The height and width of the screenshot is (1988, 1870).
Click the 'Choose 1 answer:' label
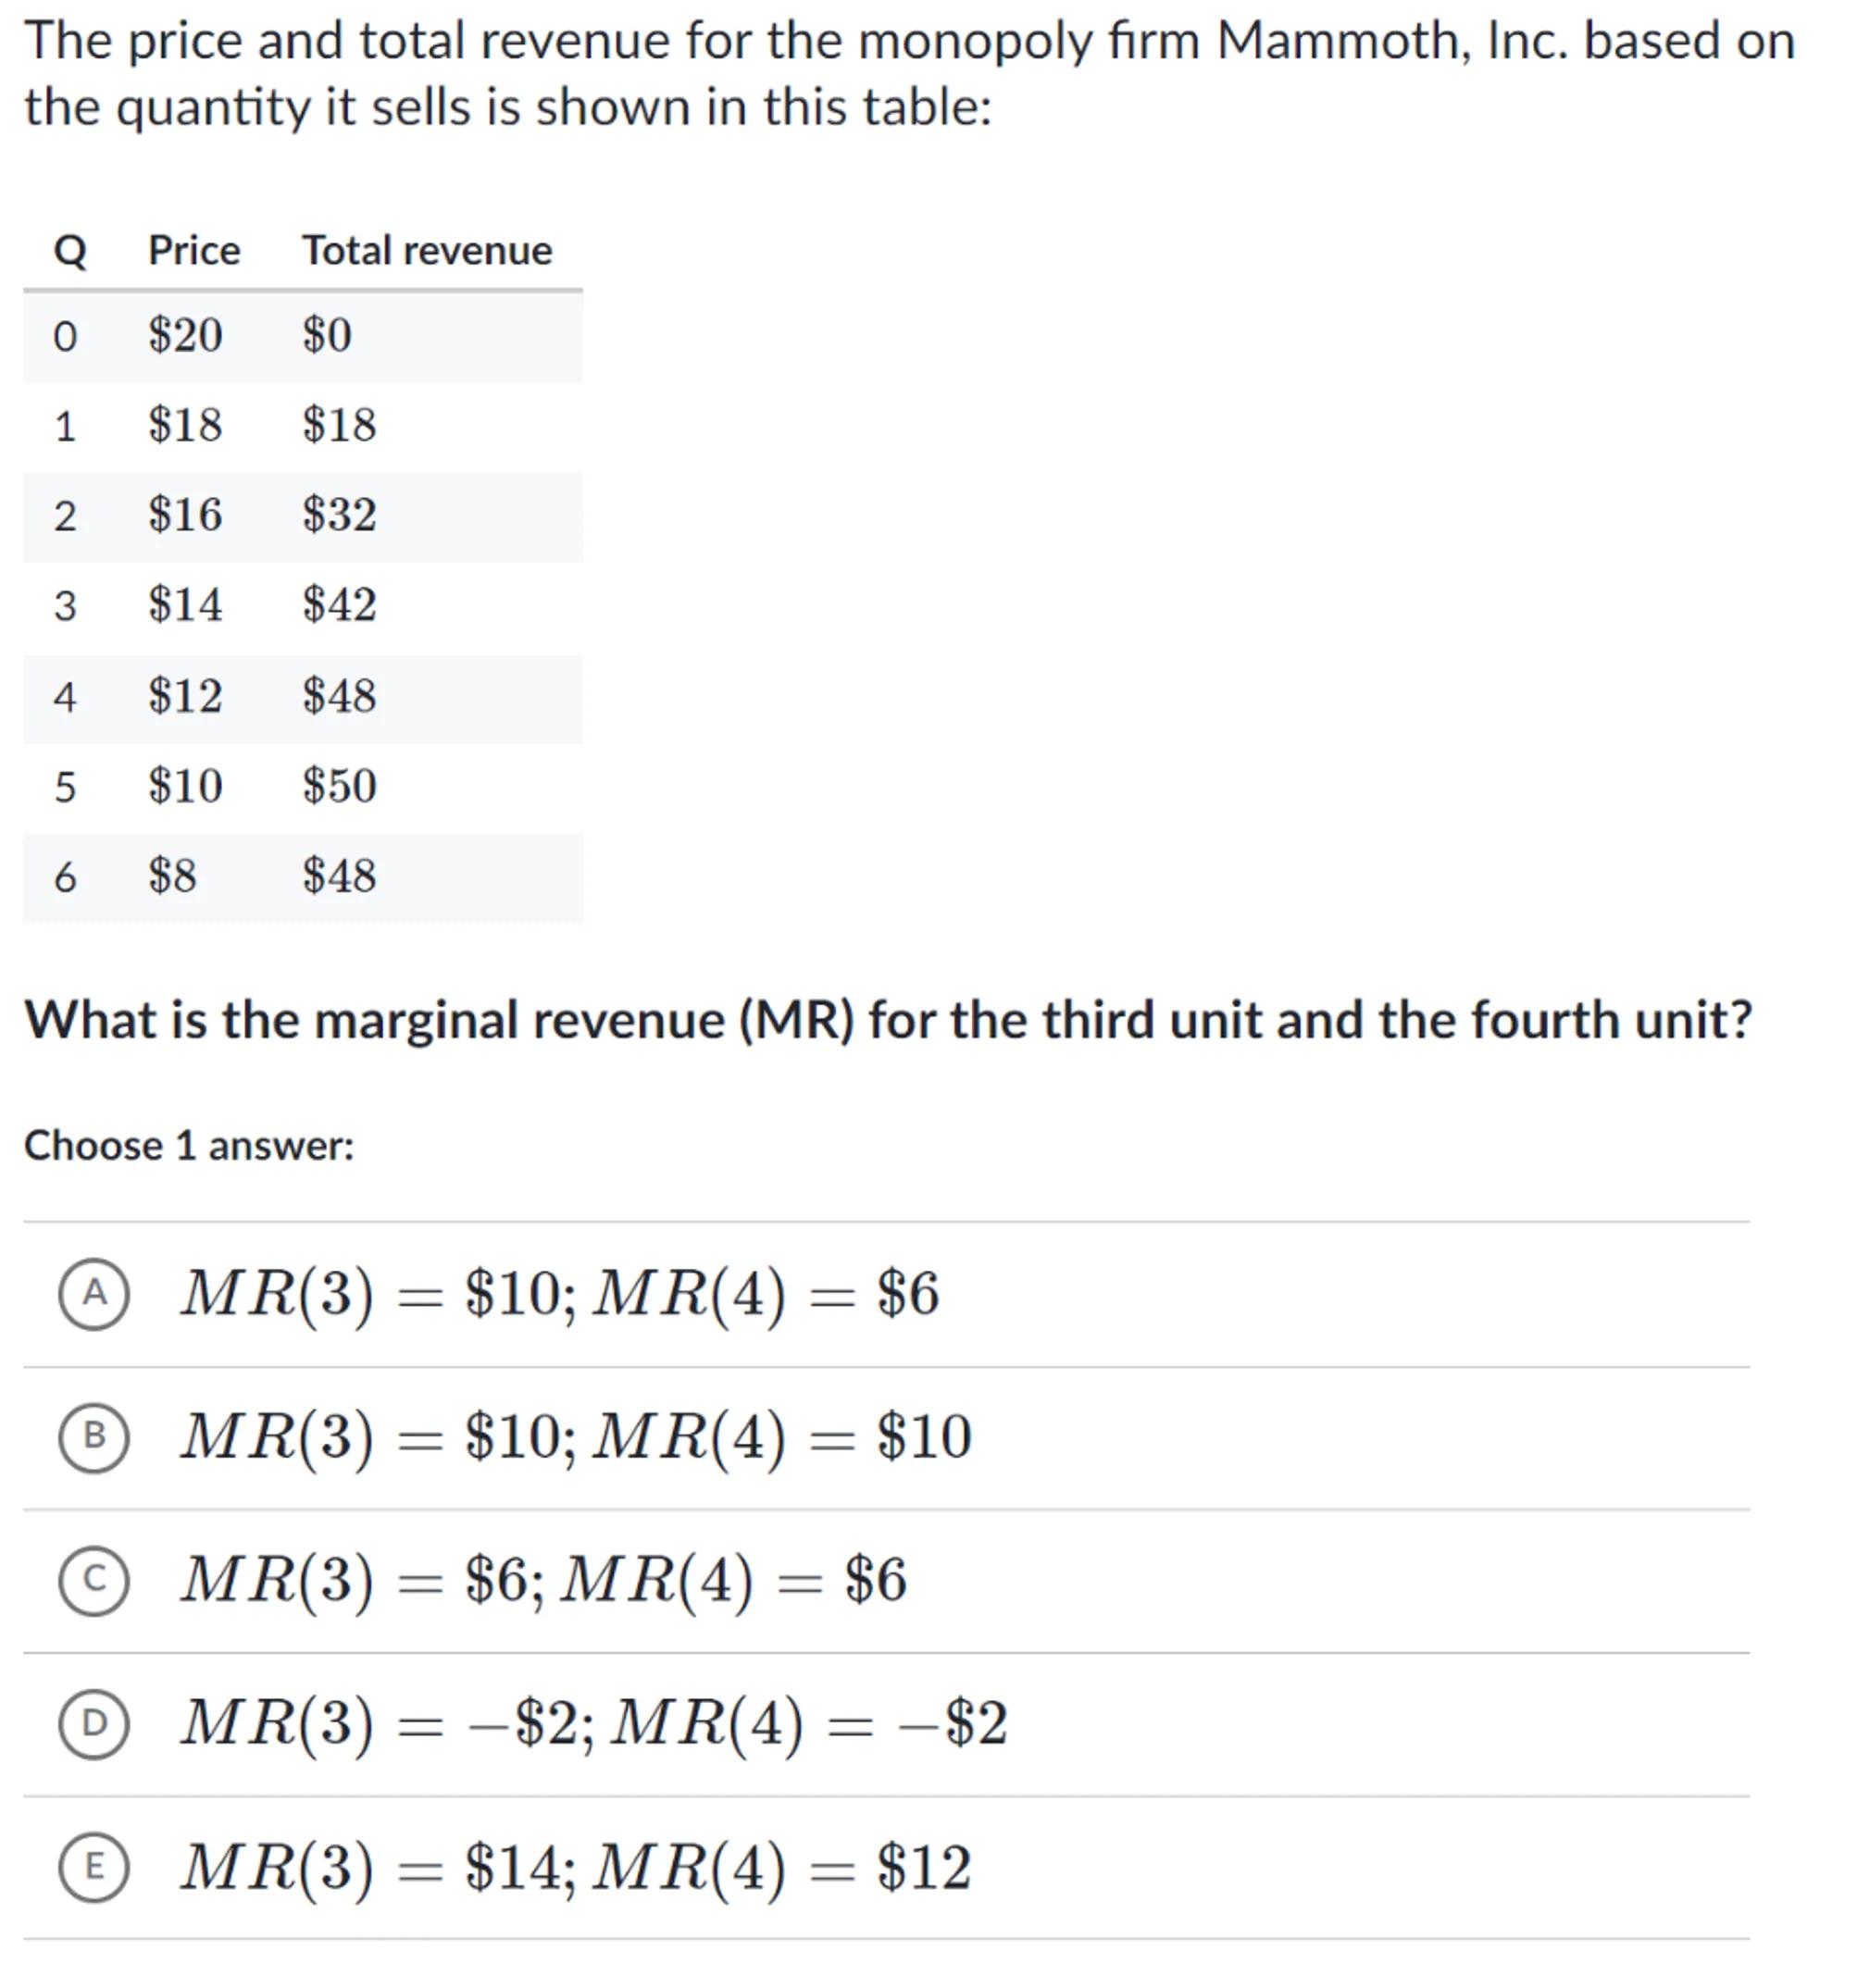189,1146
